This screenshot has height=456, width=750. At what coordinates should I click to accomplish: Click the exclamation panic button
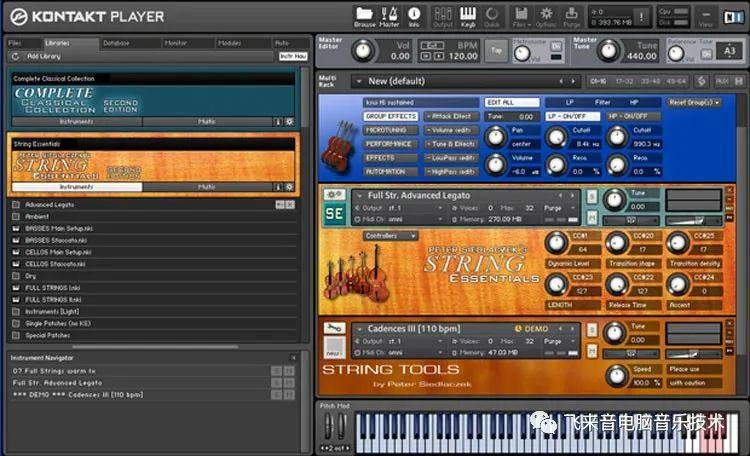pos(641,17)
